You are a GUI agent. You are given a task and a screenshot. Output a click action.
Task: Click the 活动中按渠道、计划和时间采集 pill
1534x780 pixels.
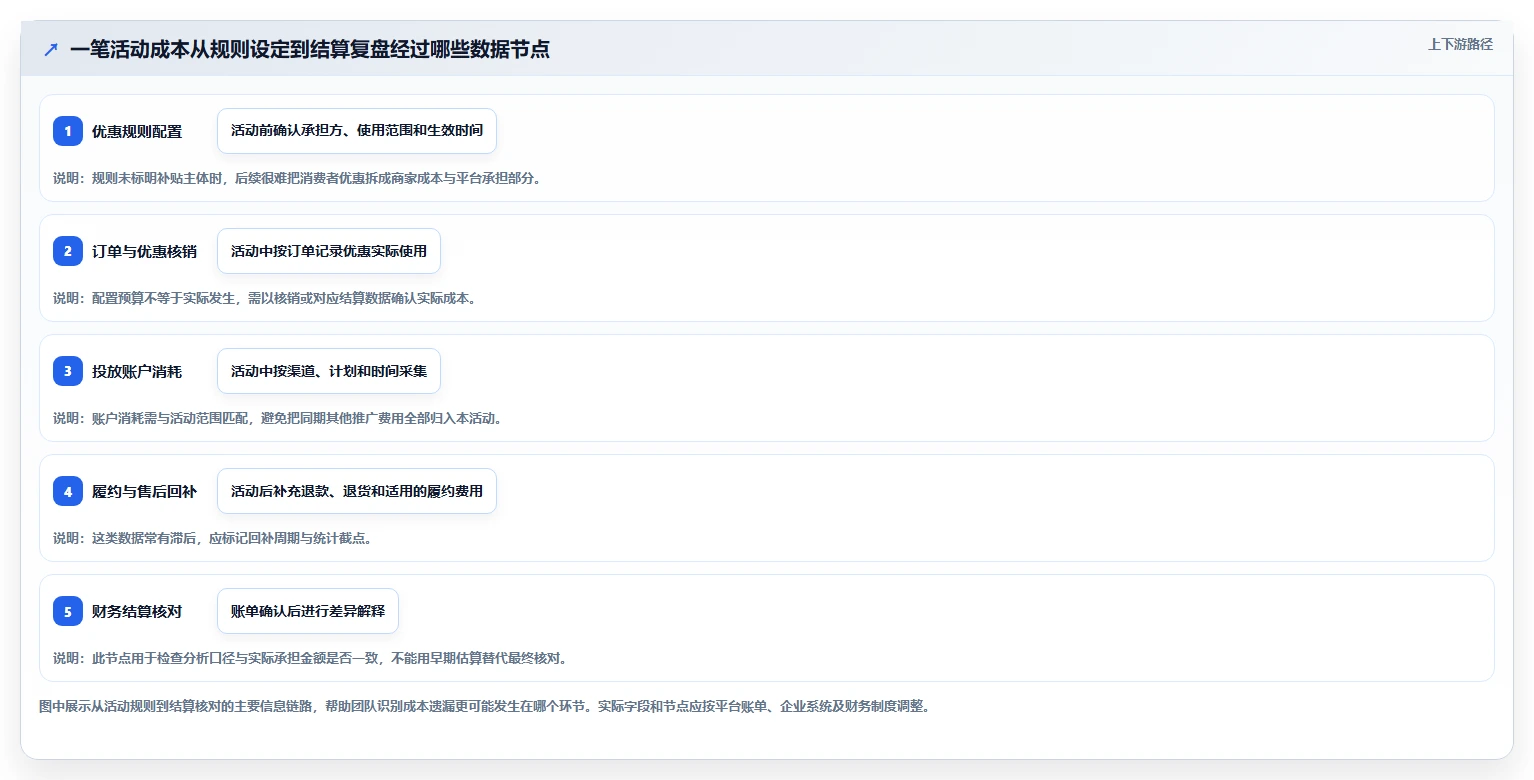(x=329, y=371)
